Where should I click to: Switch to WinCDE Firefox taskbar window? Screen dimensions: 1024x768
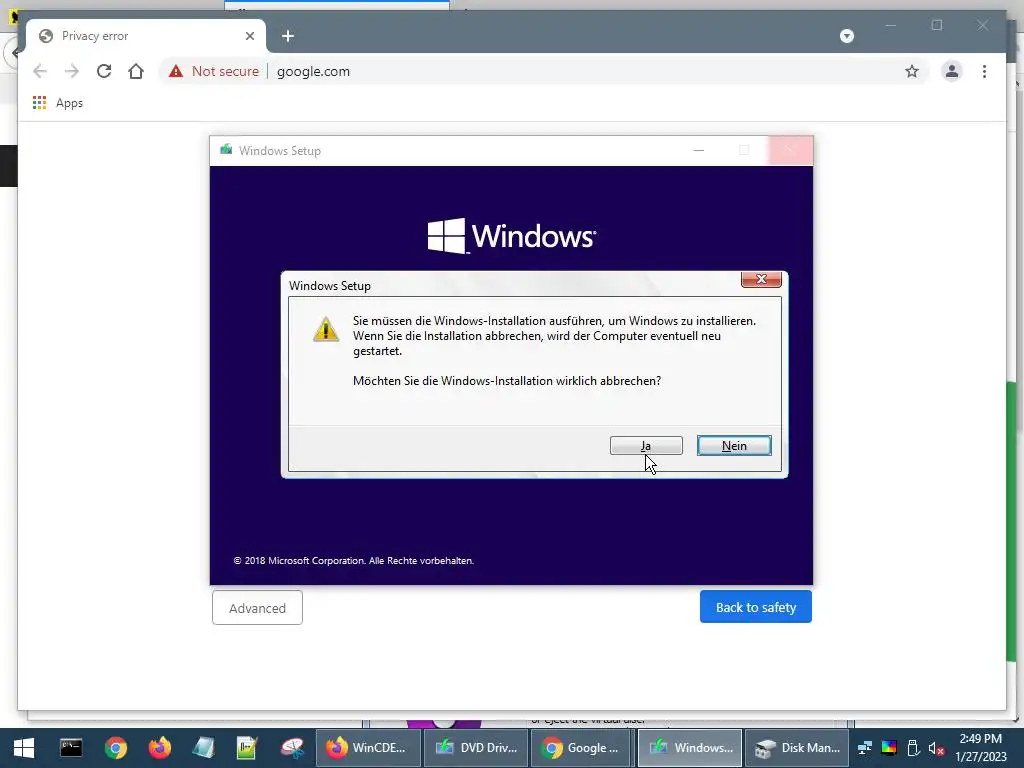click(x=367, y=748)
